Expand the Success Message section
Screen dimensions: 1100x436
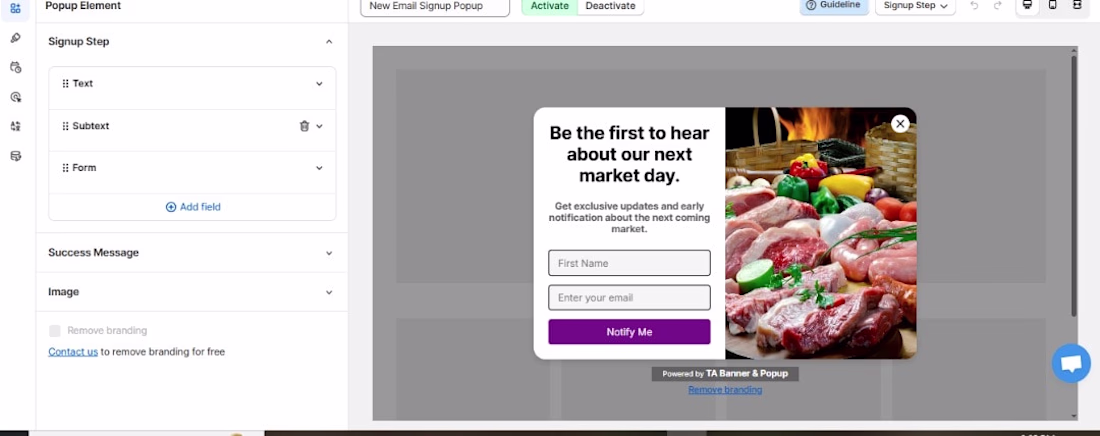[x=192, y=253]
